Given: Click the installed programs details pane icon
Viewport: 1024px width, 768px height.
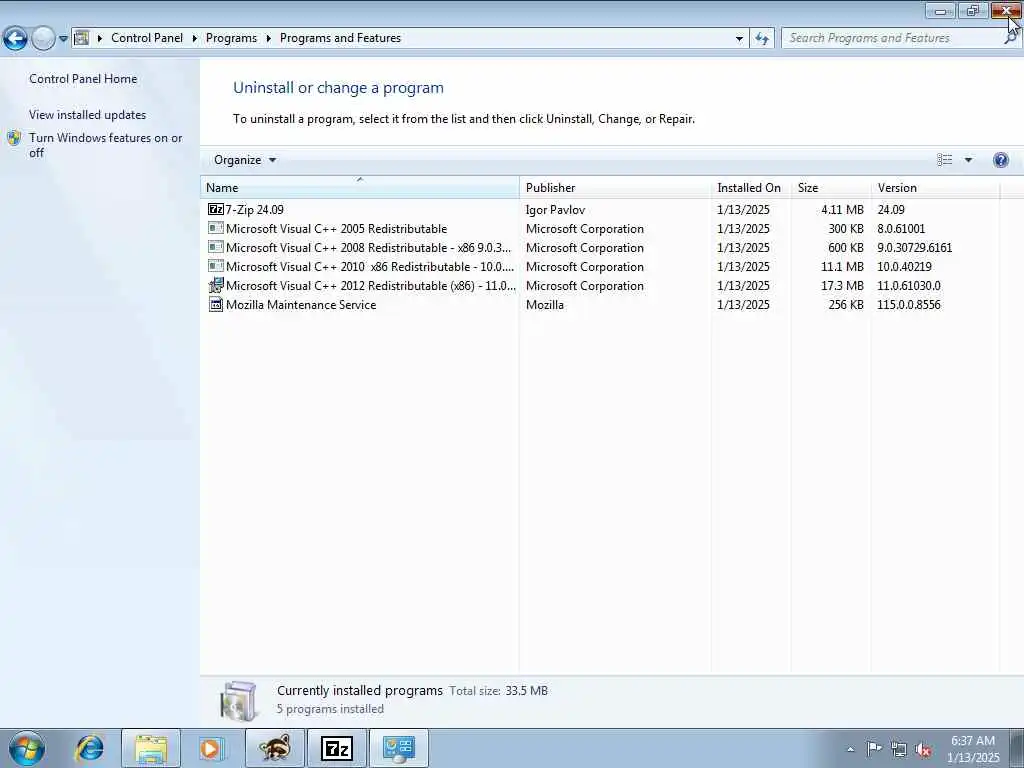Looking at the screenshot, I should click(x=238, y=701).
